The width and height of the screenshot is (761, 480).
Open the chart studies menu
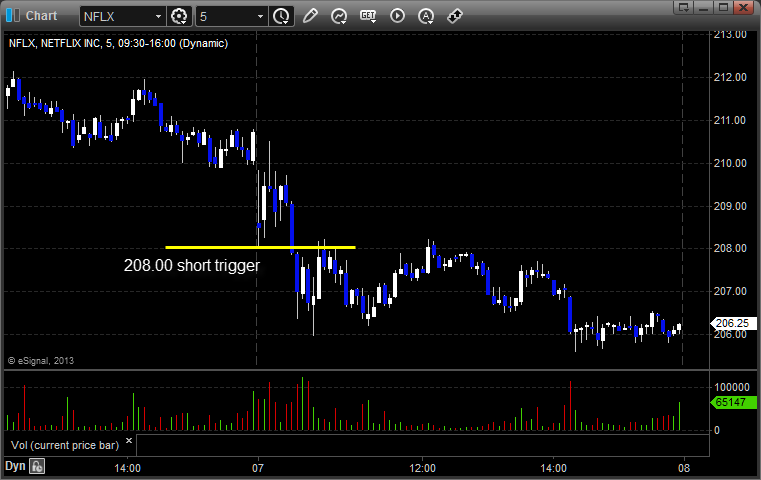pyautogui.click(x=339, y=16)
